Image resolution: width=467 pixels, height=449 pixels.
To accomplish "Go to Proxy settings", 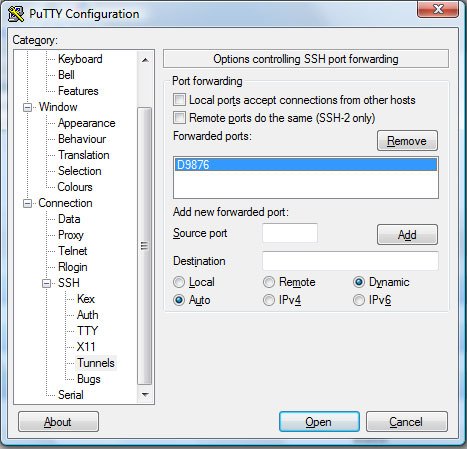I will click(71, 235).
